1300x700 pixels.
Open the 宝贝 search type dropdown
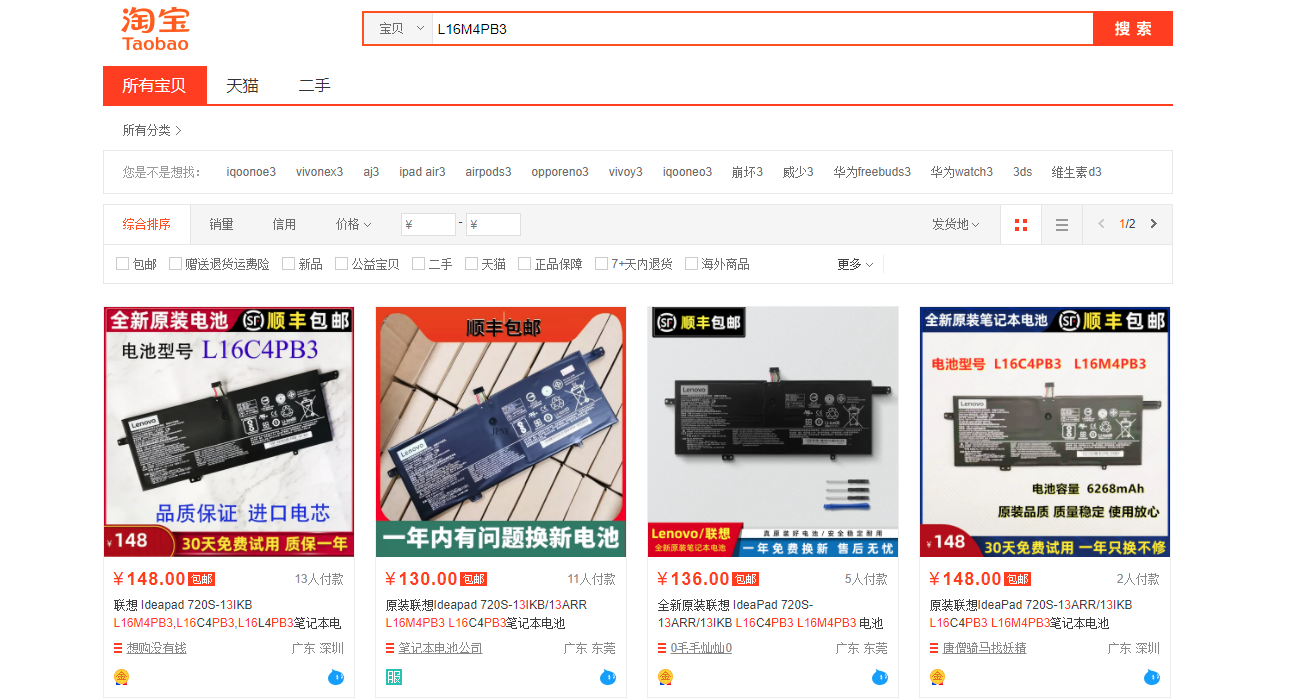pyautogui.click(x=400, y=29)
